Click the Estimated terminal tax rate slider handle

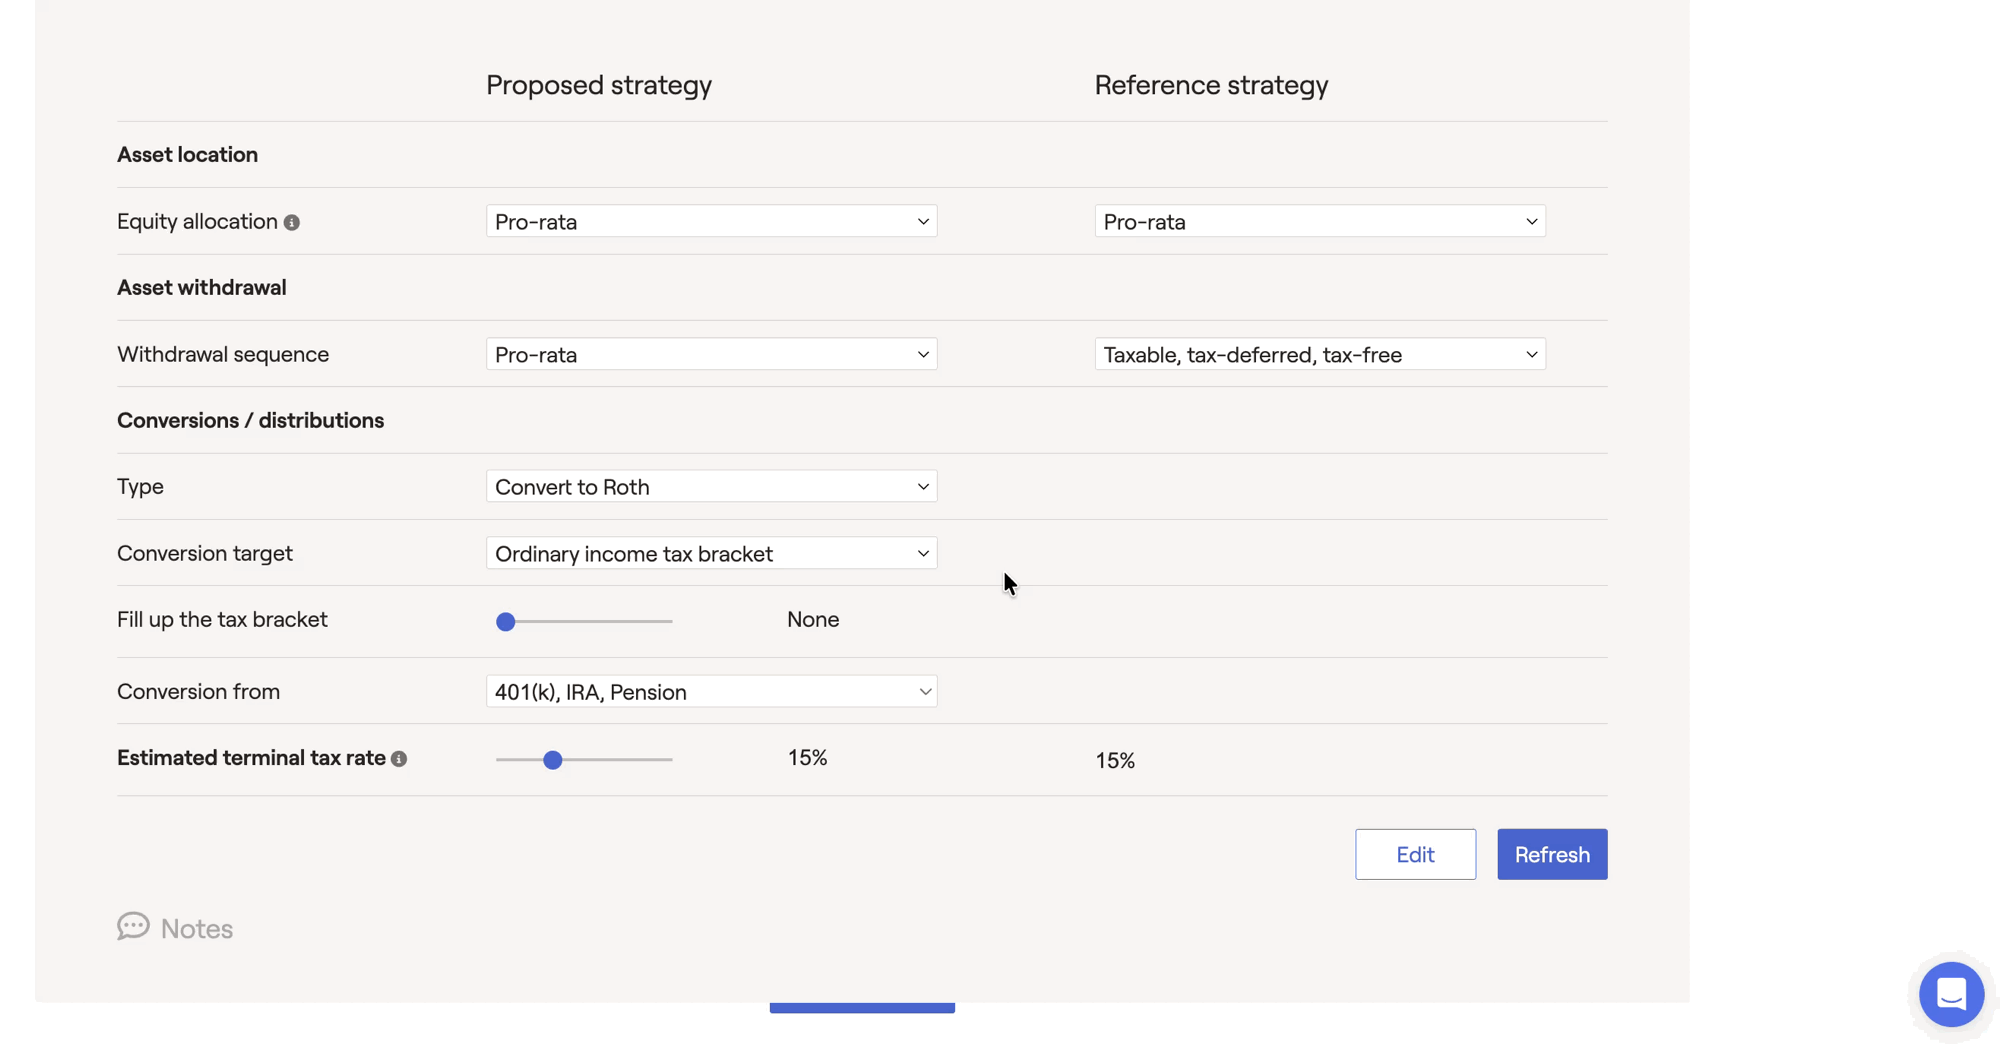(x=552, y=760)
